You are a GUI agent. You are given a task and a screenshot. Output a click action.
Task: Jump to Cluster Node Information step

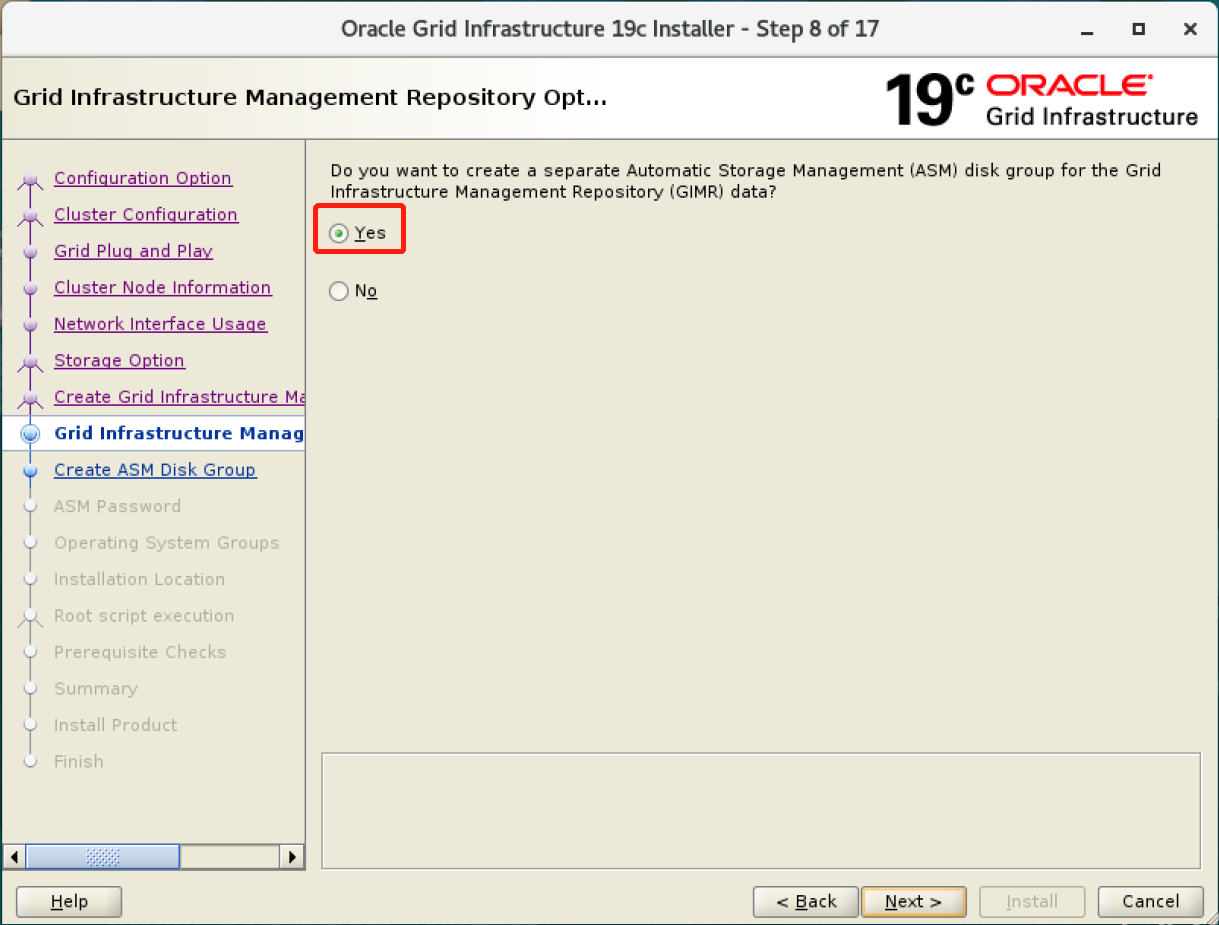click(162, 287)
